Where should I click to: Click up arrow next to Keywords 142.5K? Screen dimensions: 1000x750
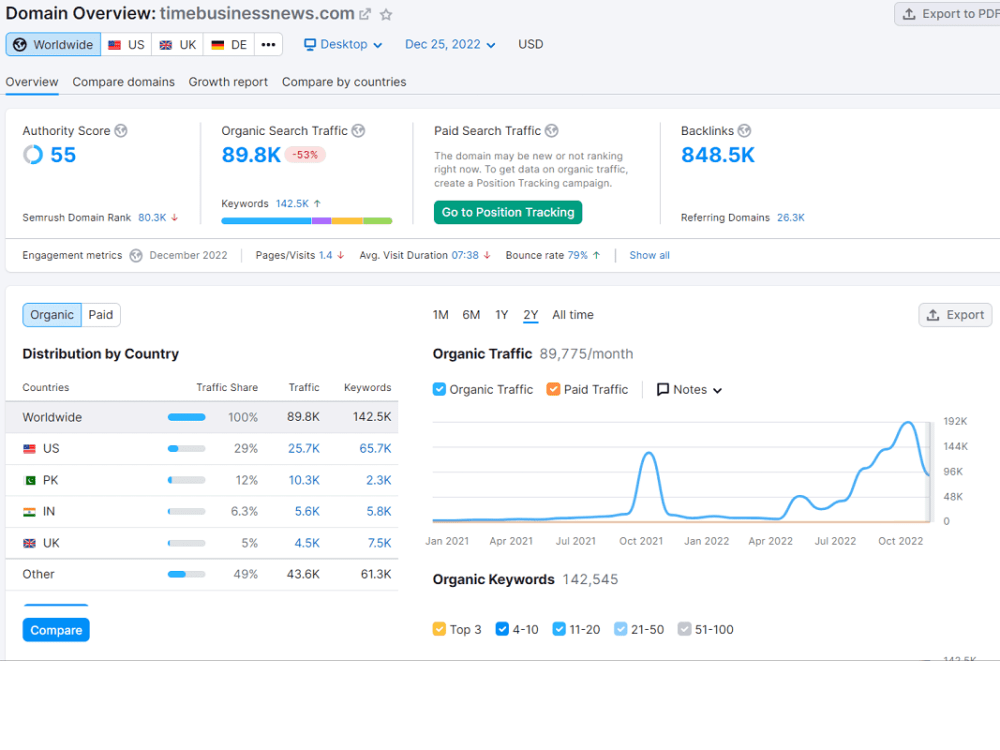(x=317, y=203)
